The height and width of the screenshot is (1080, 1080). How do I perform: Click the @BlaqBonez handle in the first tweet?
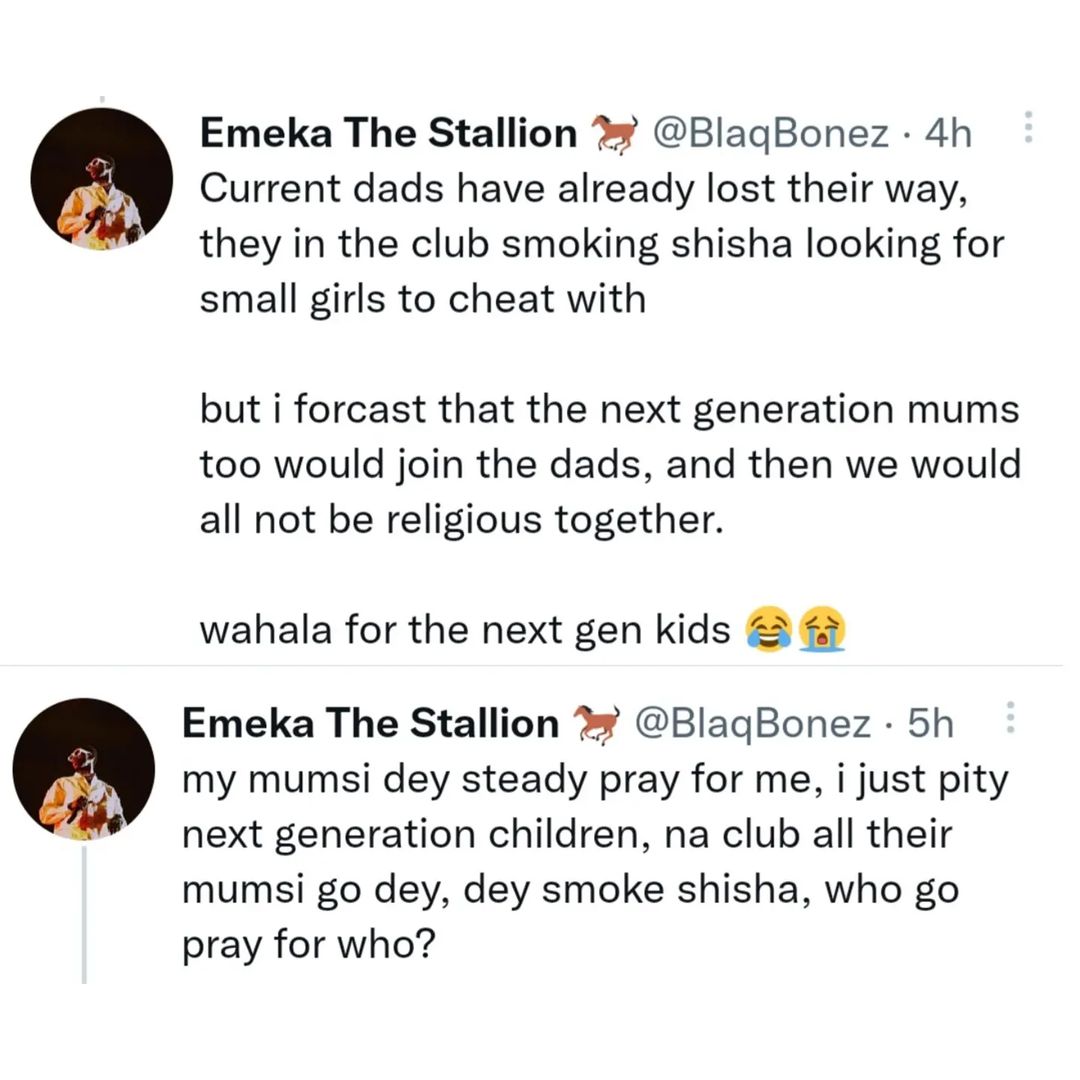coord(771,133)
